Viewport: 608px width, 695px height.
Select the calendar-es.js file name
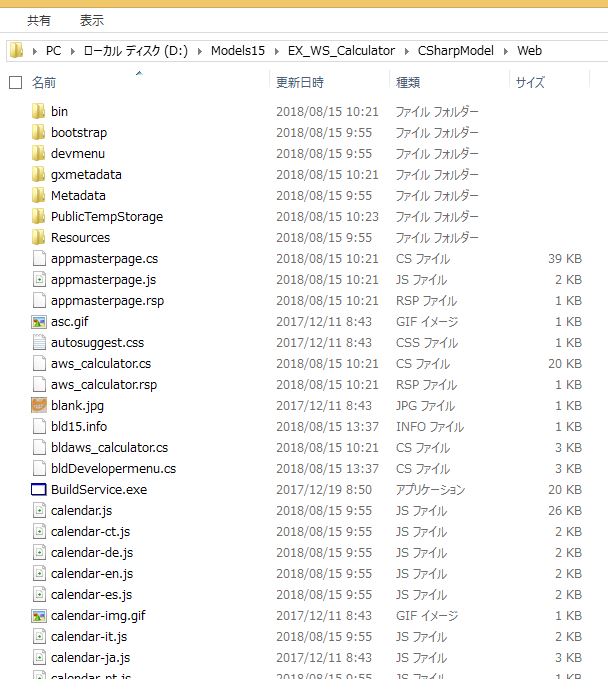92,594
